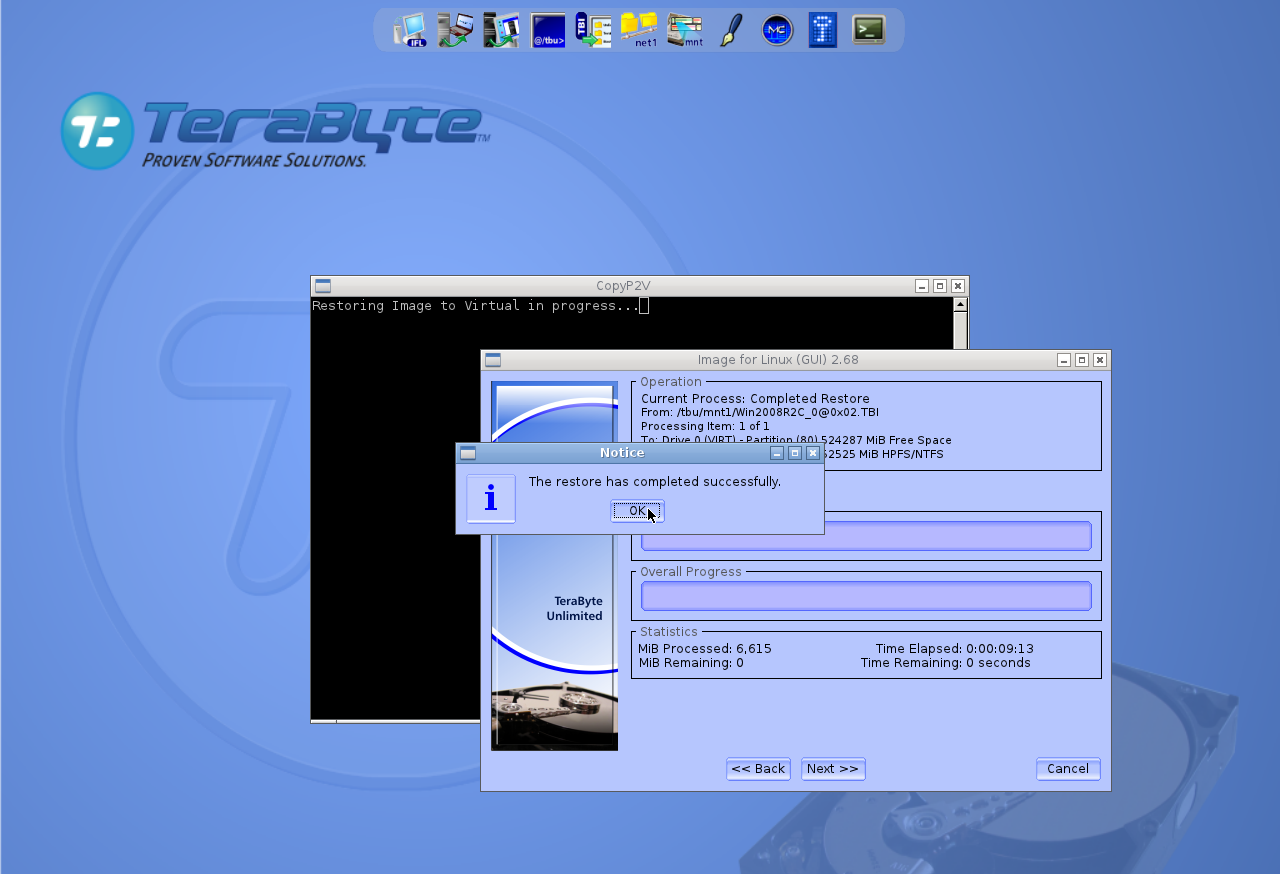Open the CopyP2V window menu icon
This screenshot has height=874, width=1280.
click(323, 286)
